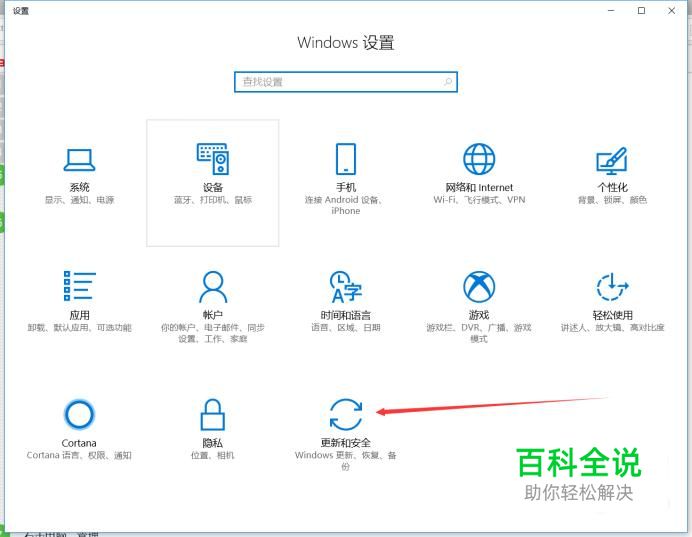Click the 更新和安全 label

(346, 443)
